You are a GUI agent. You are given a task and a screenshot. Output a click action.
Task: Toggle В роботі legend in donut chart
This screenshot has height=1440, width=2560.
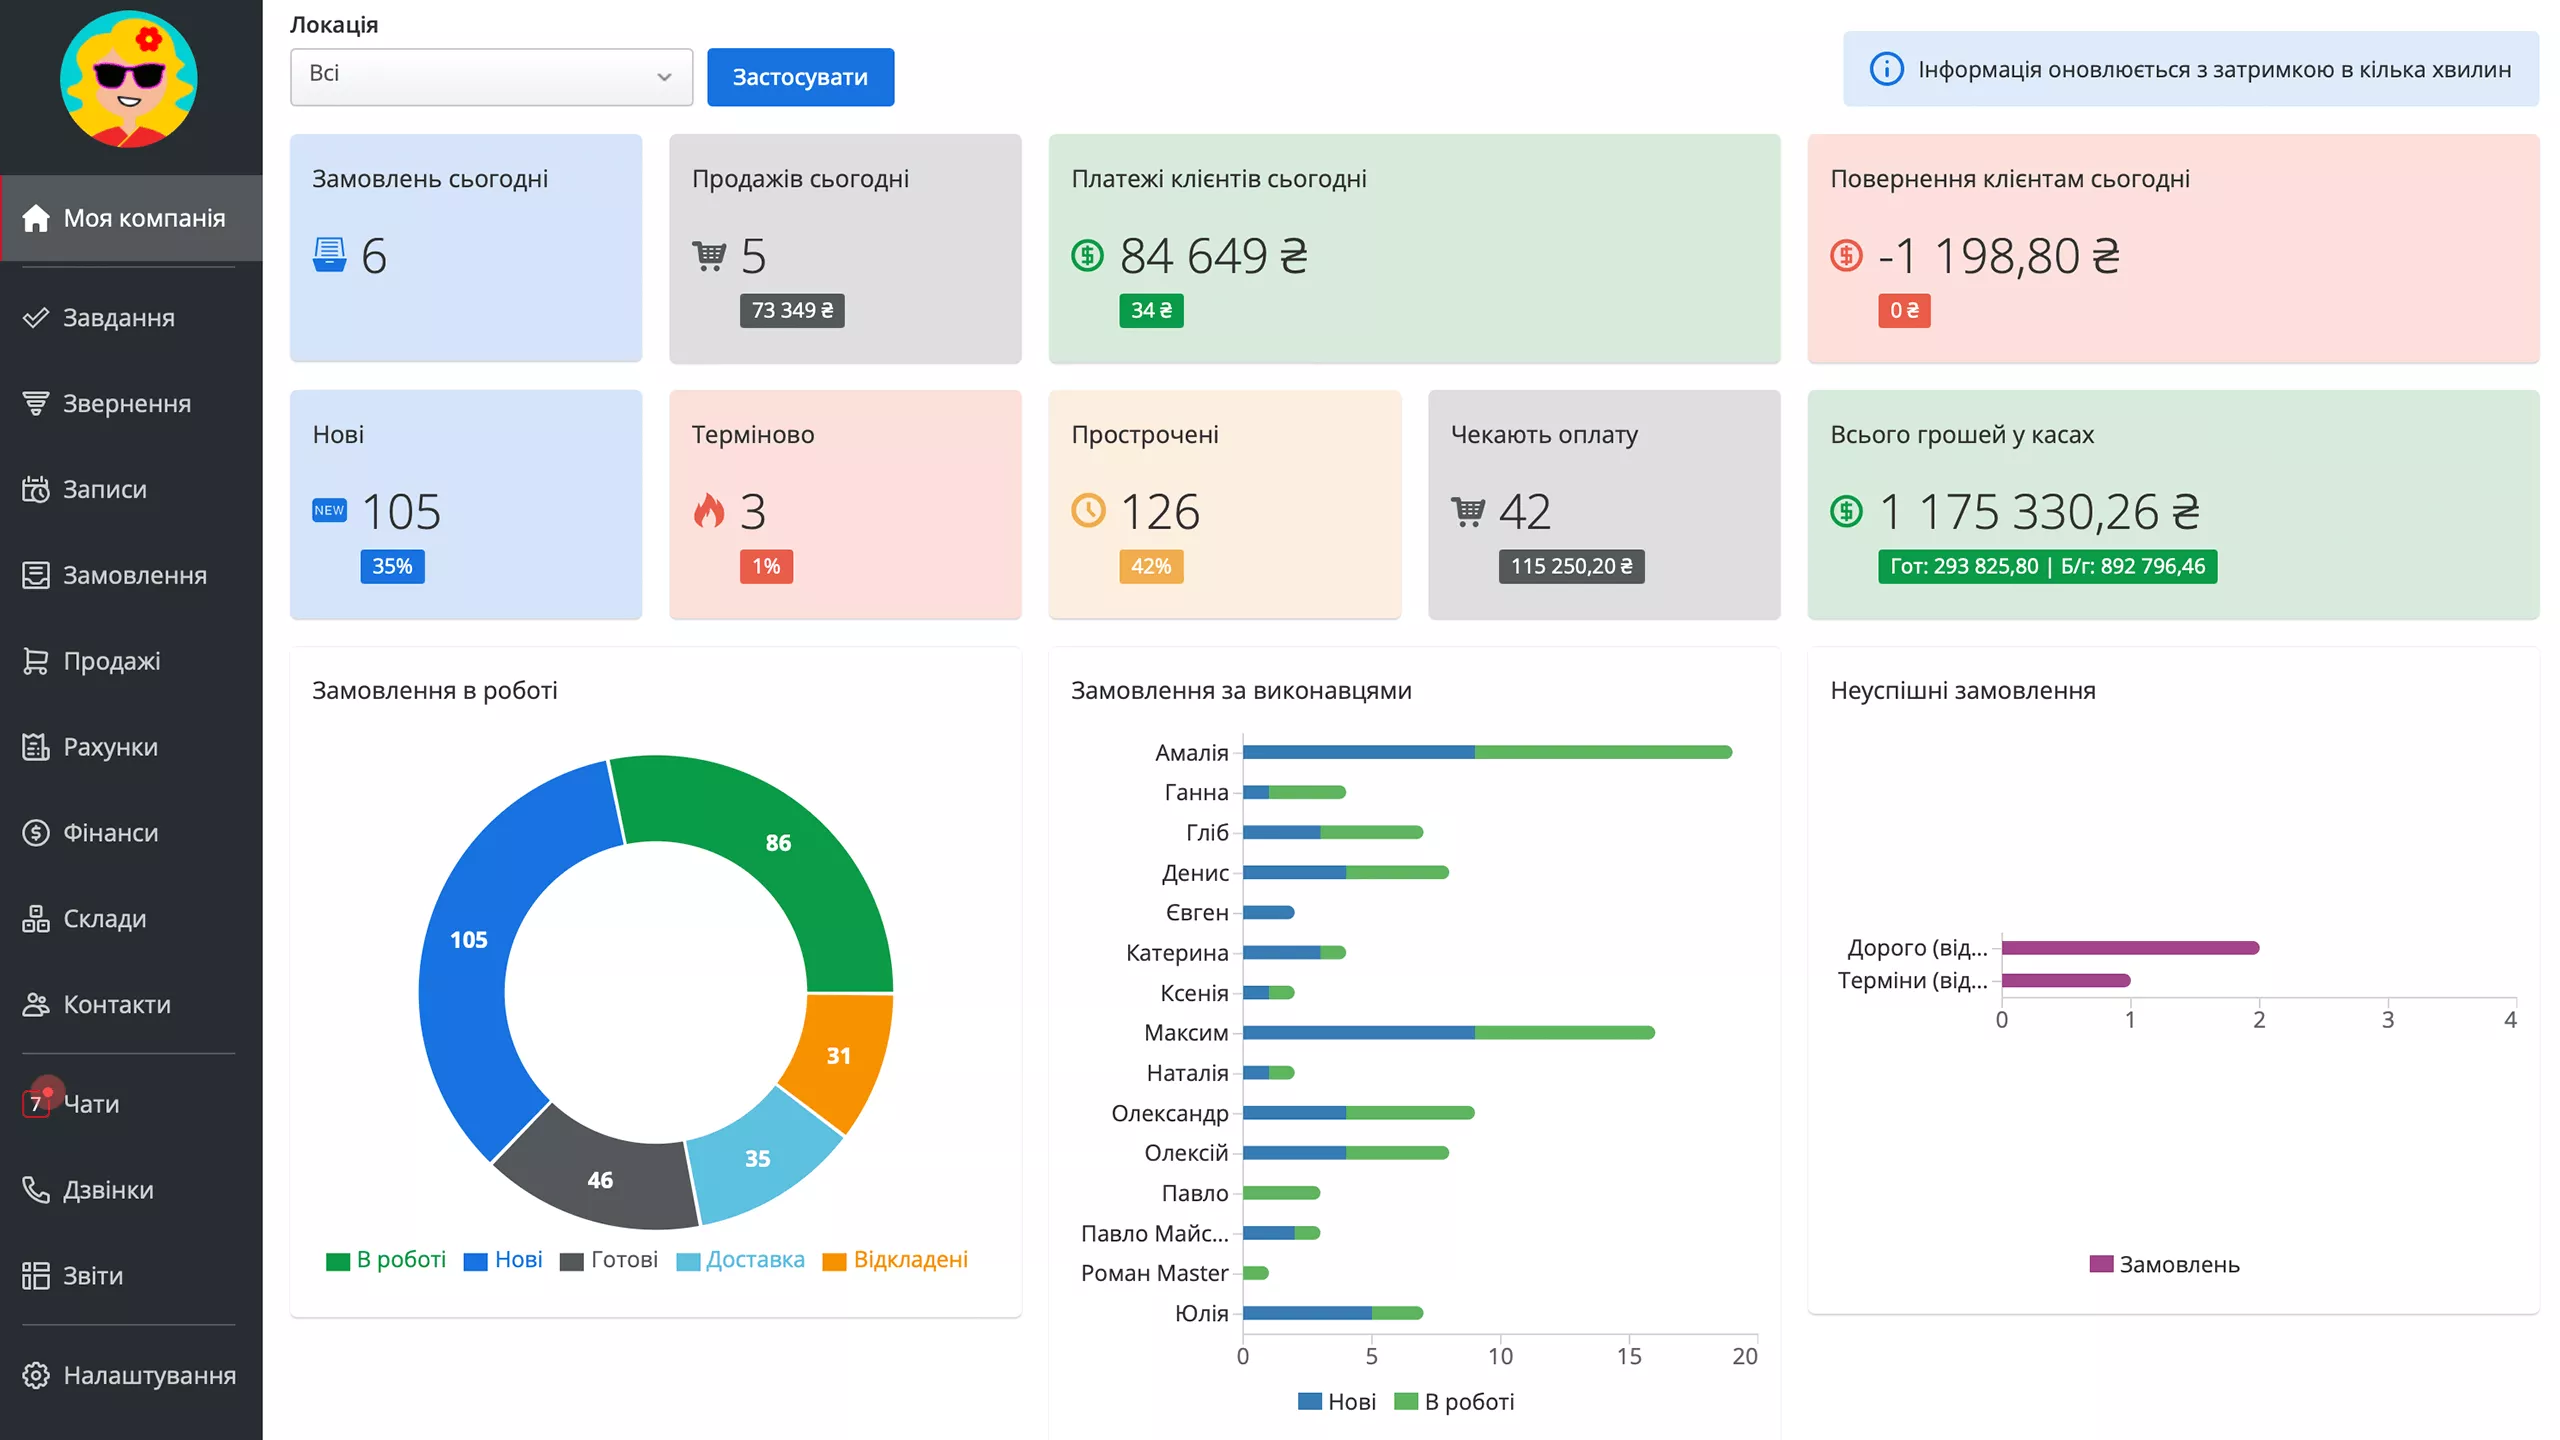pyautogui.click(x=387, y=1260)
